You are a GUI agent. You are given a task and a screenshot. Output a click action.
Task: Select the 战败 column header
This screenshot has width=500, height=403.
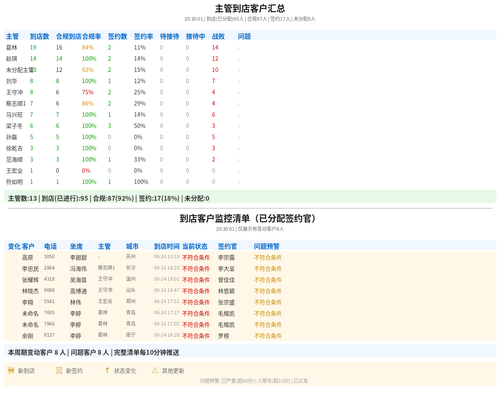pyautogui.click(x=218, y=36)
